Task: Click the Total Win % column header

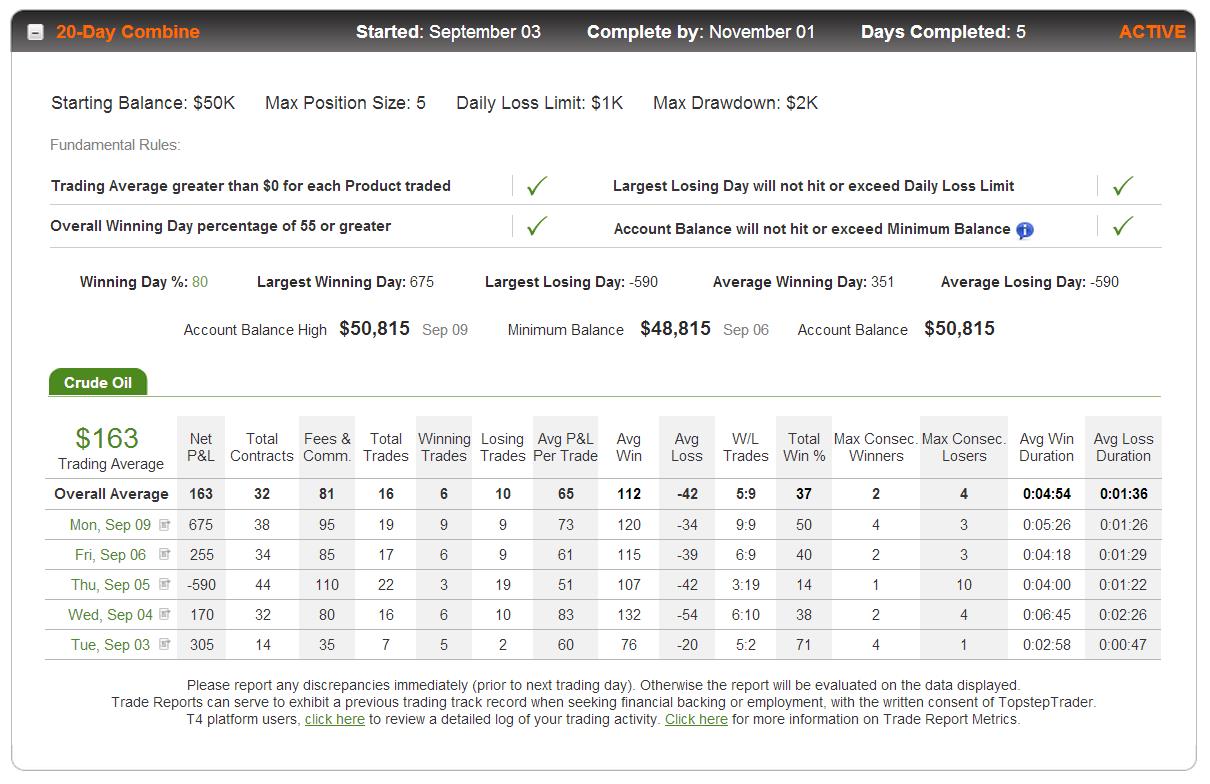Action: [804, 447]
